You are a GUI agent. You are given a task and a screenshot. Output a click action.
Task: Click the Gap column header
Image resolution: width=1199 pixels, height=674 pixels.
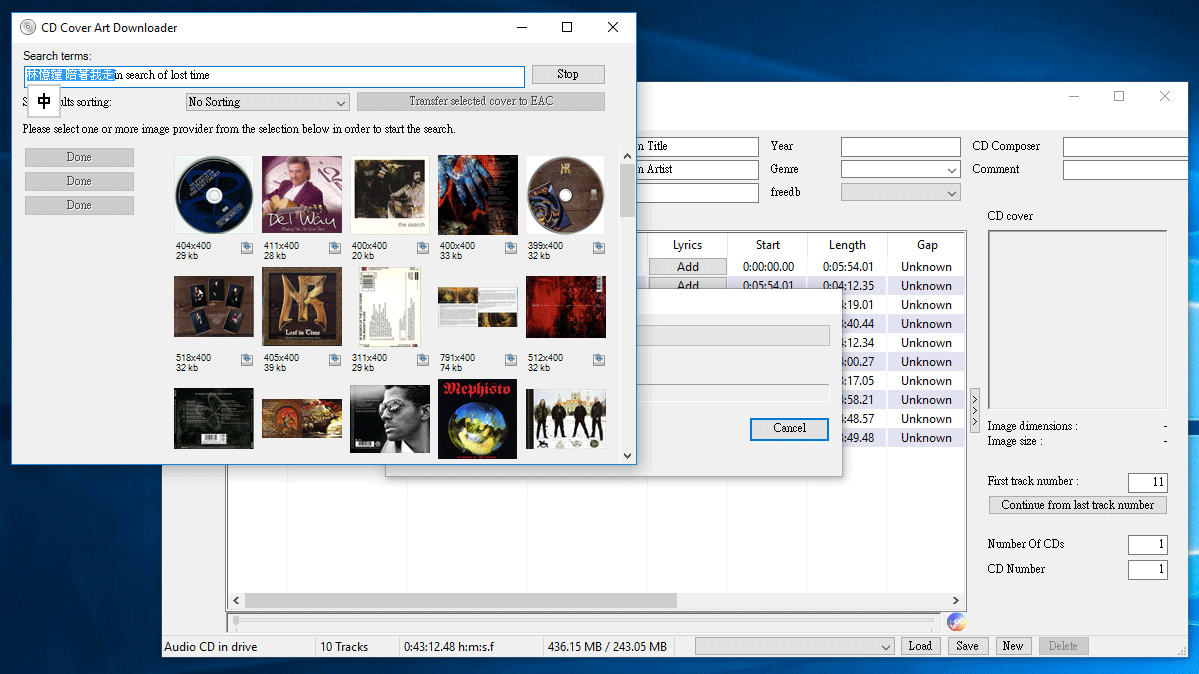tap(927, 245)
